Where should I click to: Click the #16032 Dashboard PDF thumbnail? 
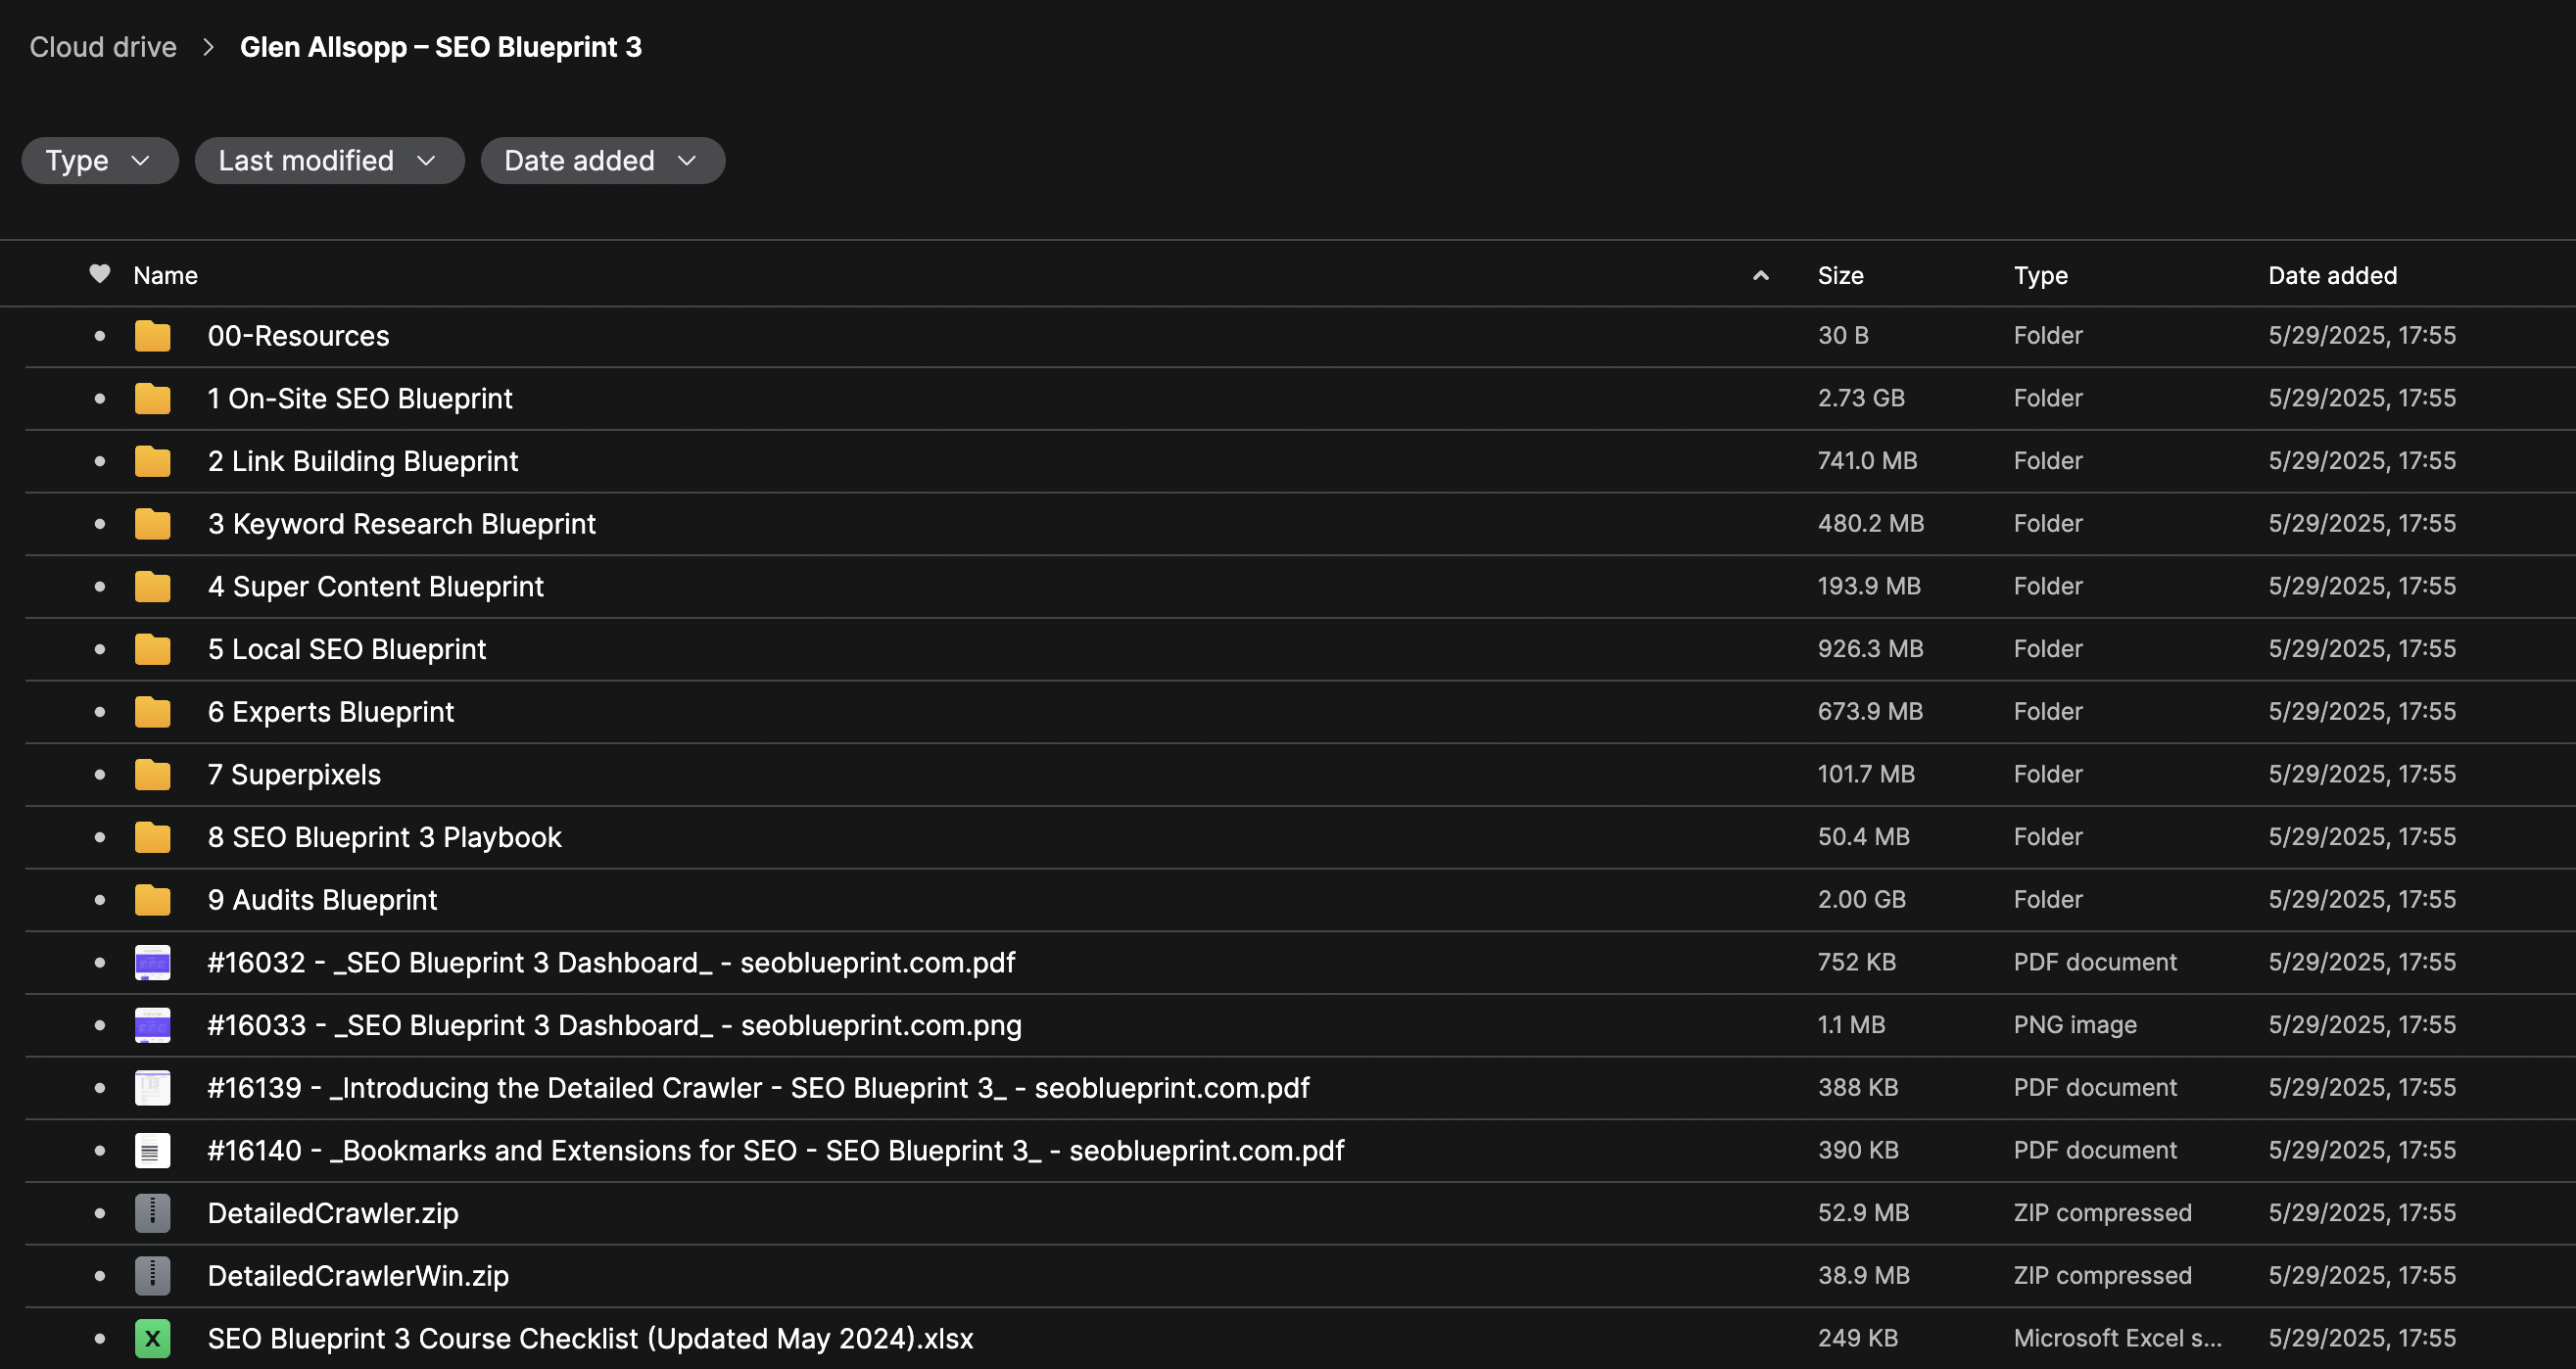pyautogui.click(x=153, y=962)
